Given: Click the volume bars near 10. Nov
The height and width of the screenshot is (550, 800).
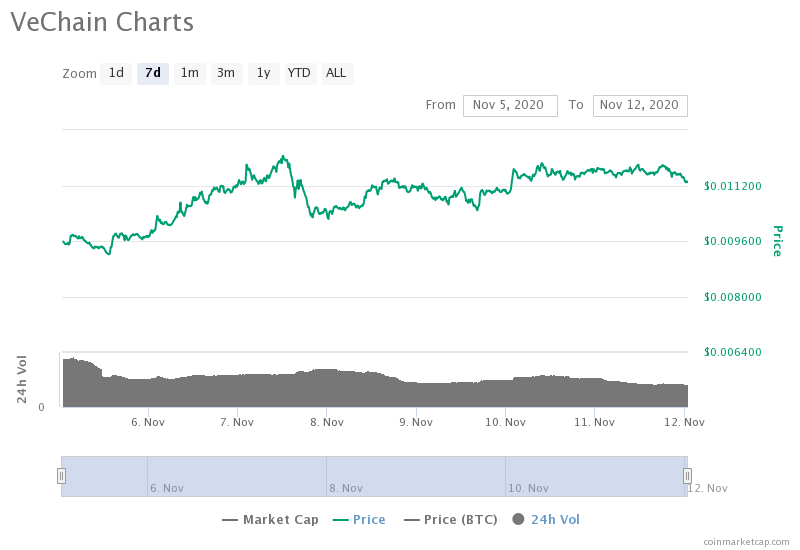Looking at the screenshot, I should (x=505, y=393).
